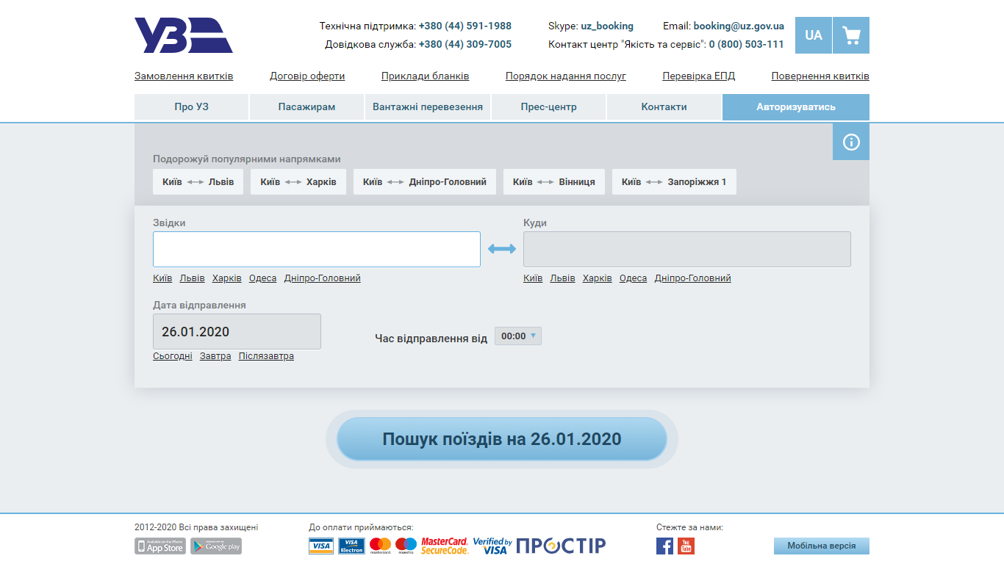Choose Харків under the Куди field
1004x564 pixels.
tap(597, 278)
